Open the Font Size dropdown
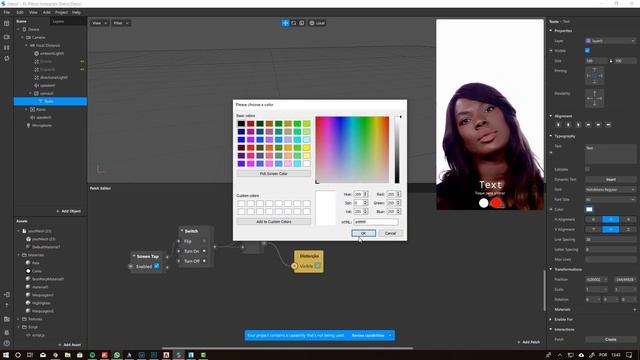The height and width of the screenshot is (360, 640). [x=611, y=200]
